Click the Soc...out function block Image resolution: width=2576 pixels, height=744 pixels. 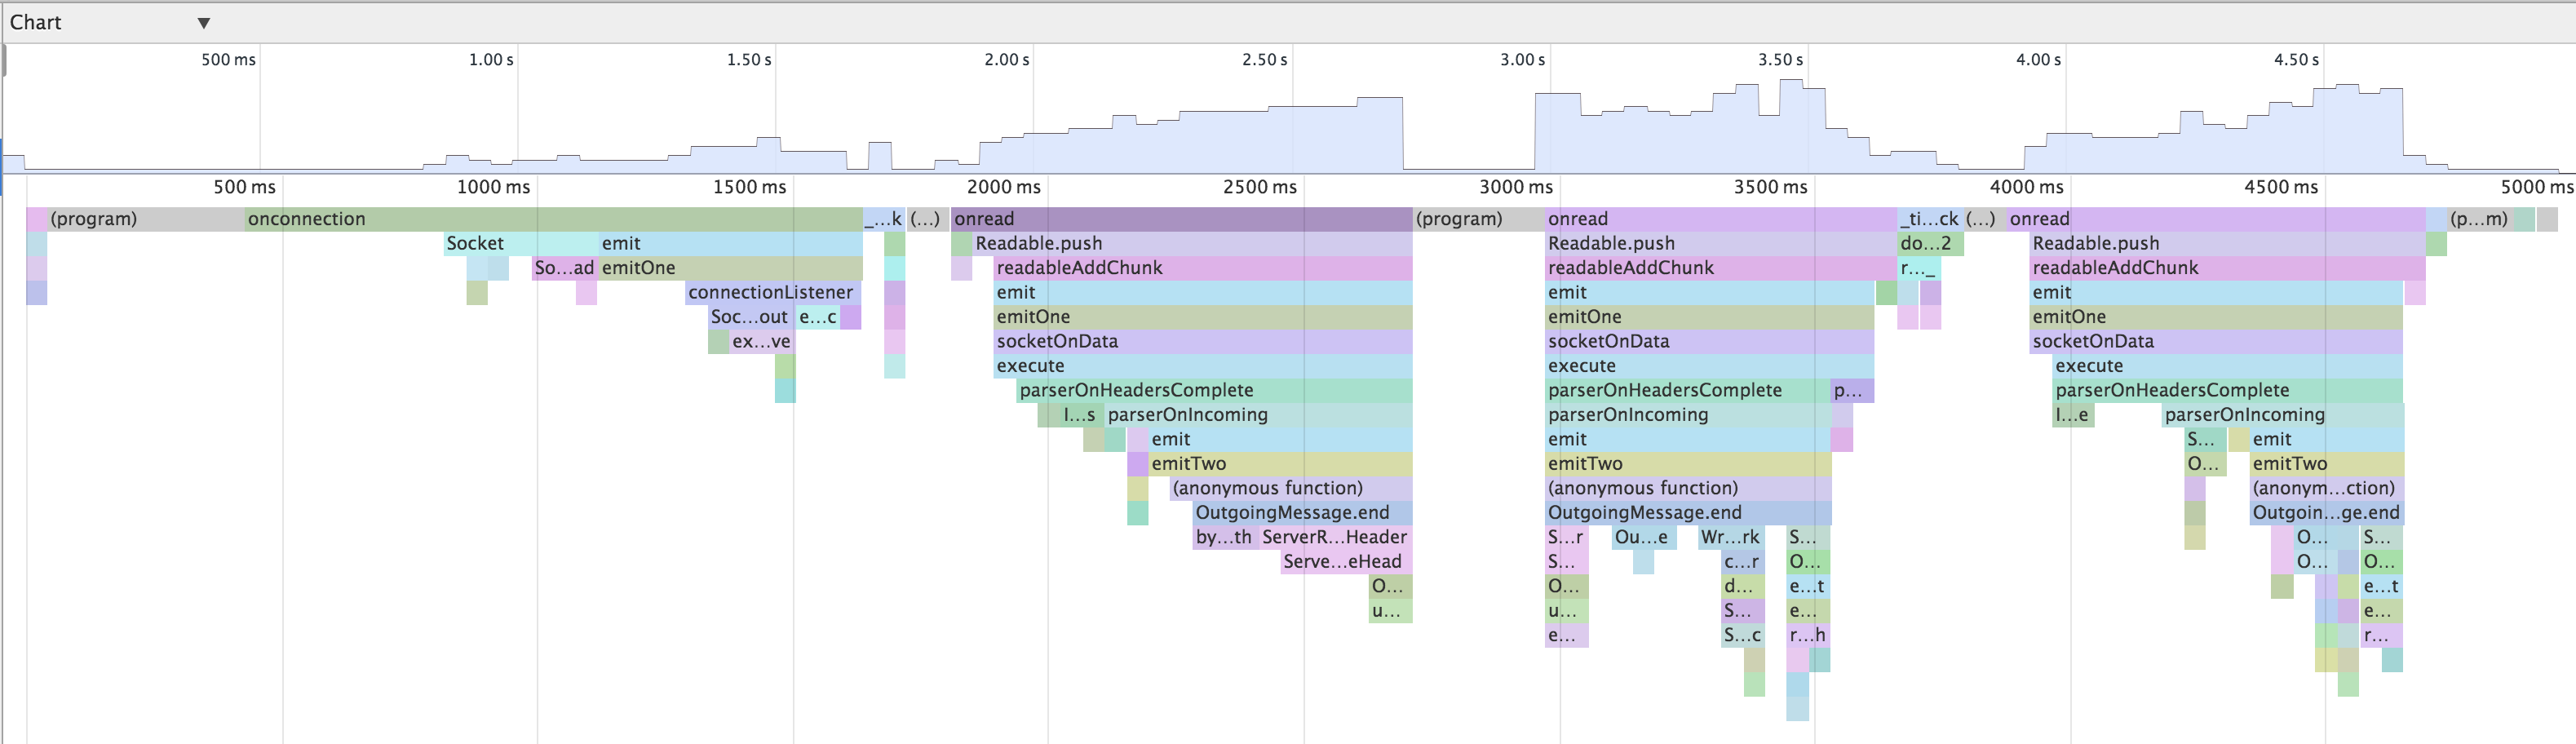click(x=749, y=317)
